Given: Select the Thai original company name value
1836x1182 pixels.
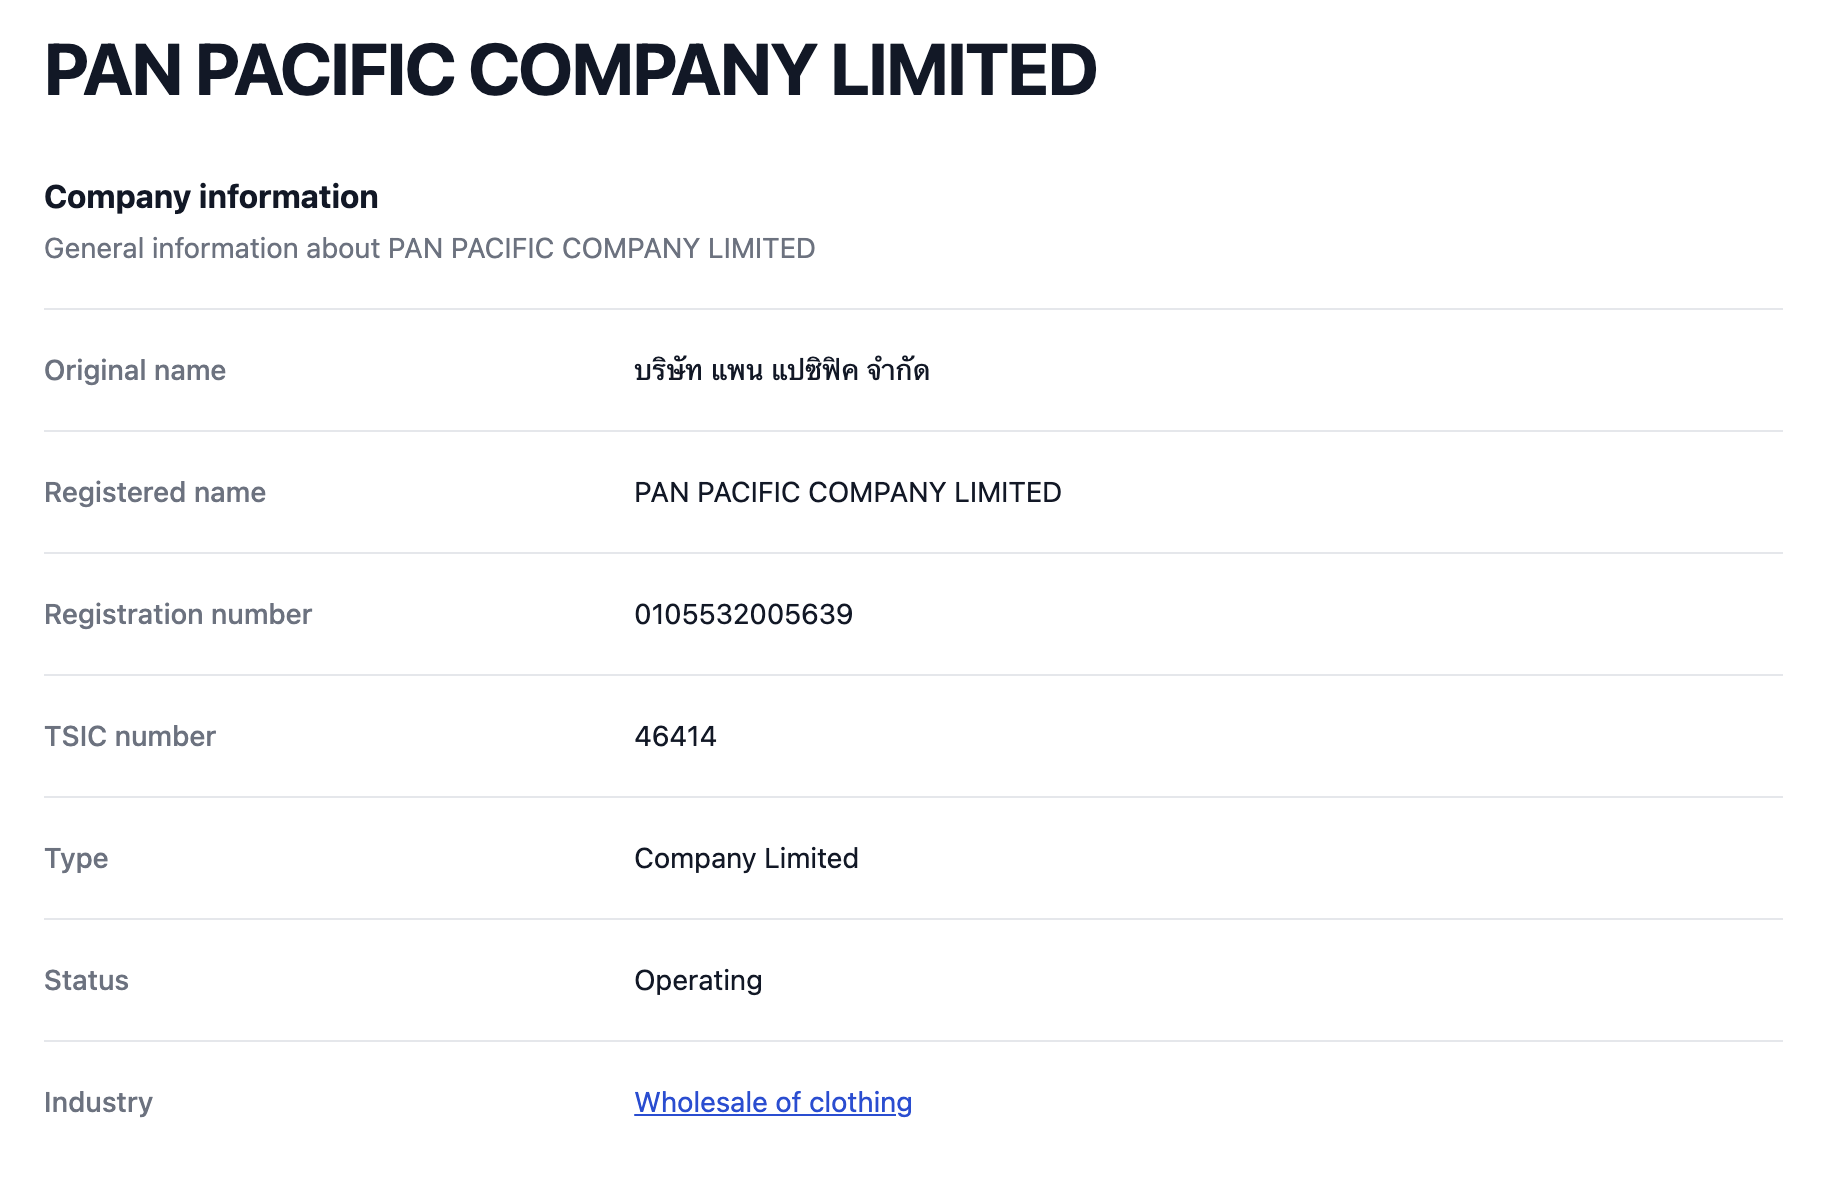Looking at the screenshot, I should pyautogui.click(x=781, y=370).
